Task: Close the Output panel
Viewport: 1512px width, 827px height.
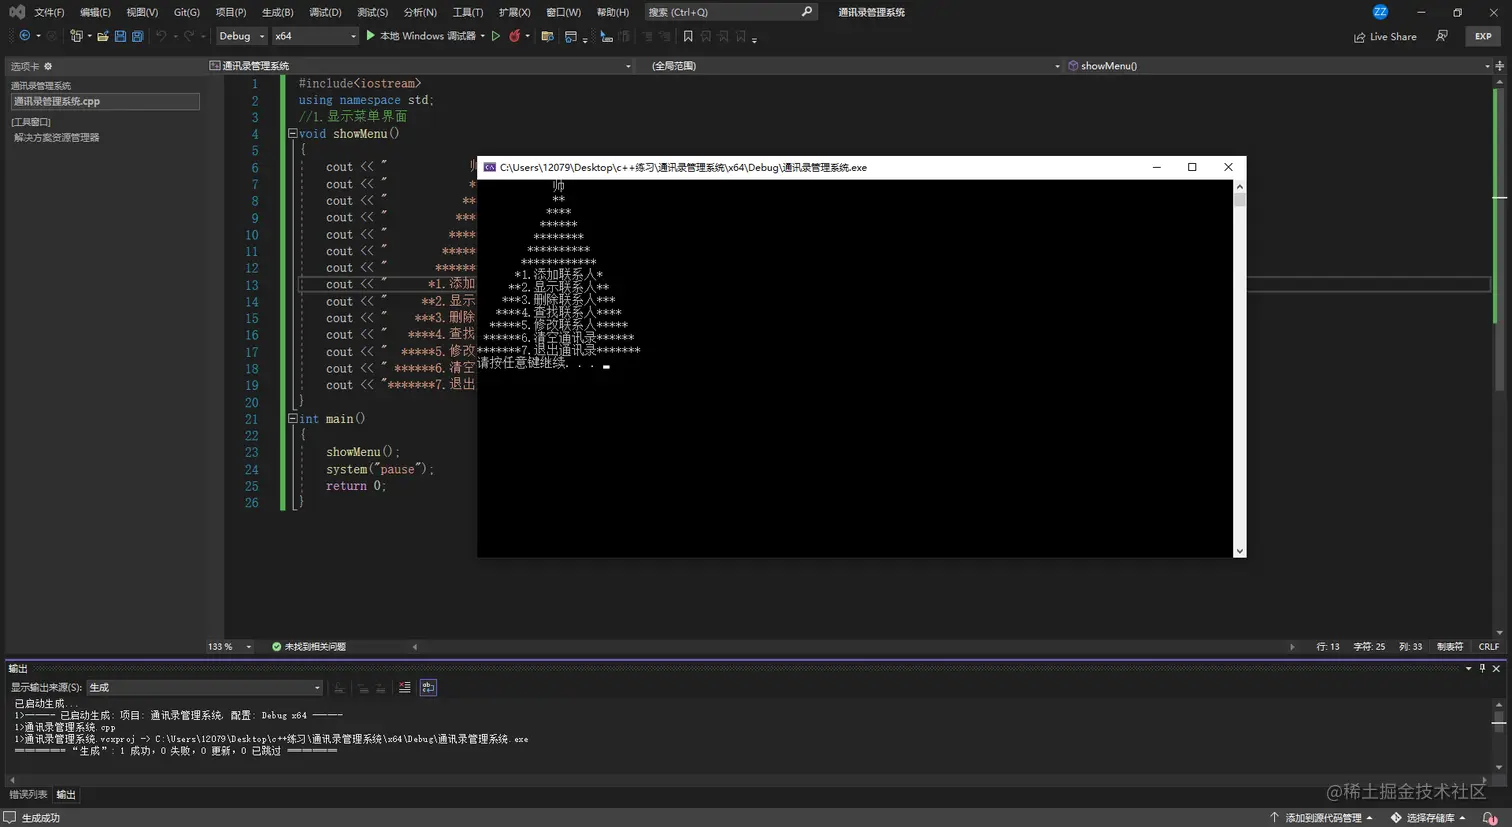Action: tap(1496, 668)
